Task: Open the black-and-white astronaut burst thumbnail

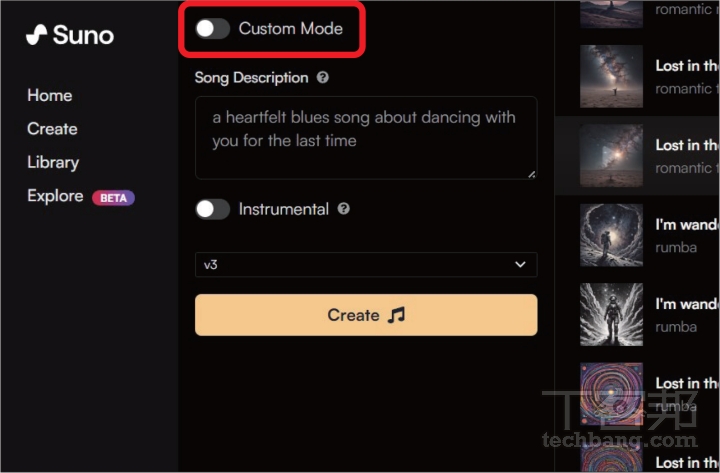Action: pos(611,315)
